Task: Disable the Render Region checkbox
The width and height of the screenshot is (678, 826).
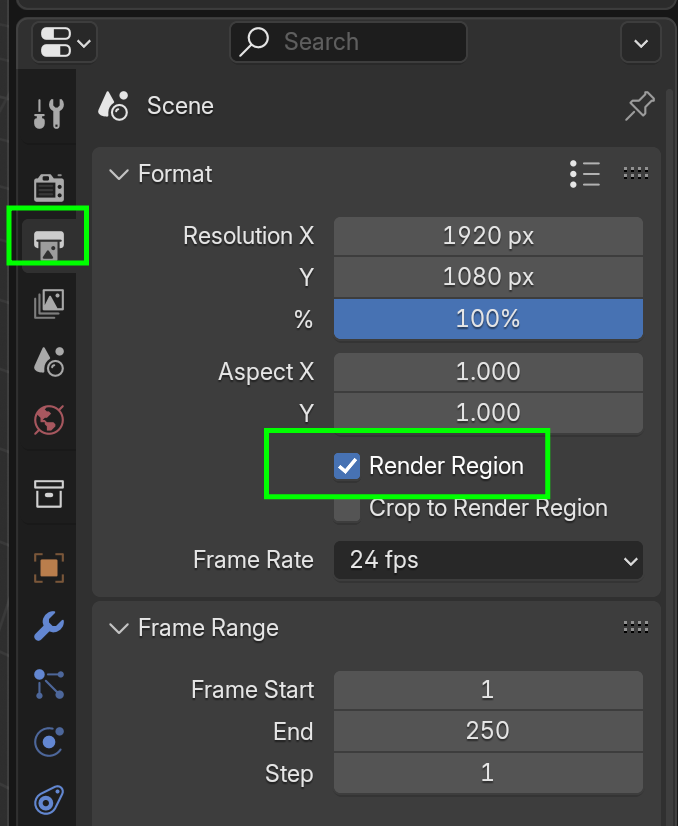Action: click(347, 466)
